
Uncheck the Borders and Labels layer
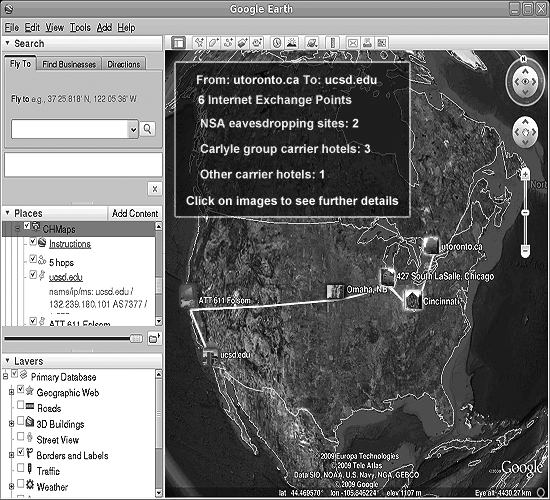click(21, 452)
